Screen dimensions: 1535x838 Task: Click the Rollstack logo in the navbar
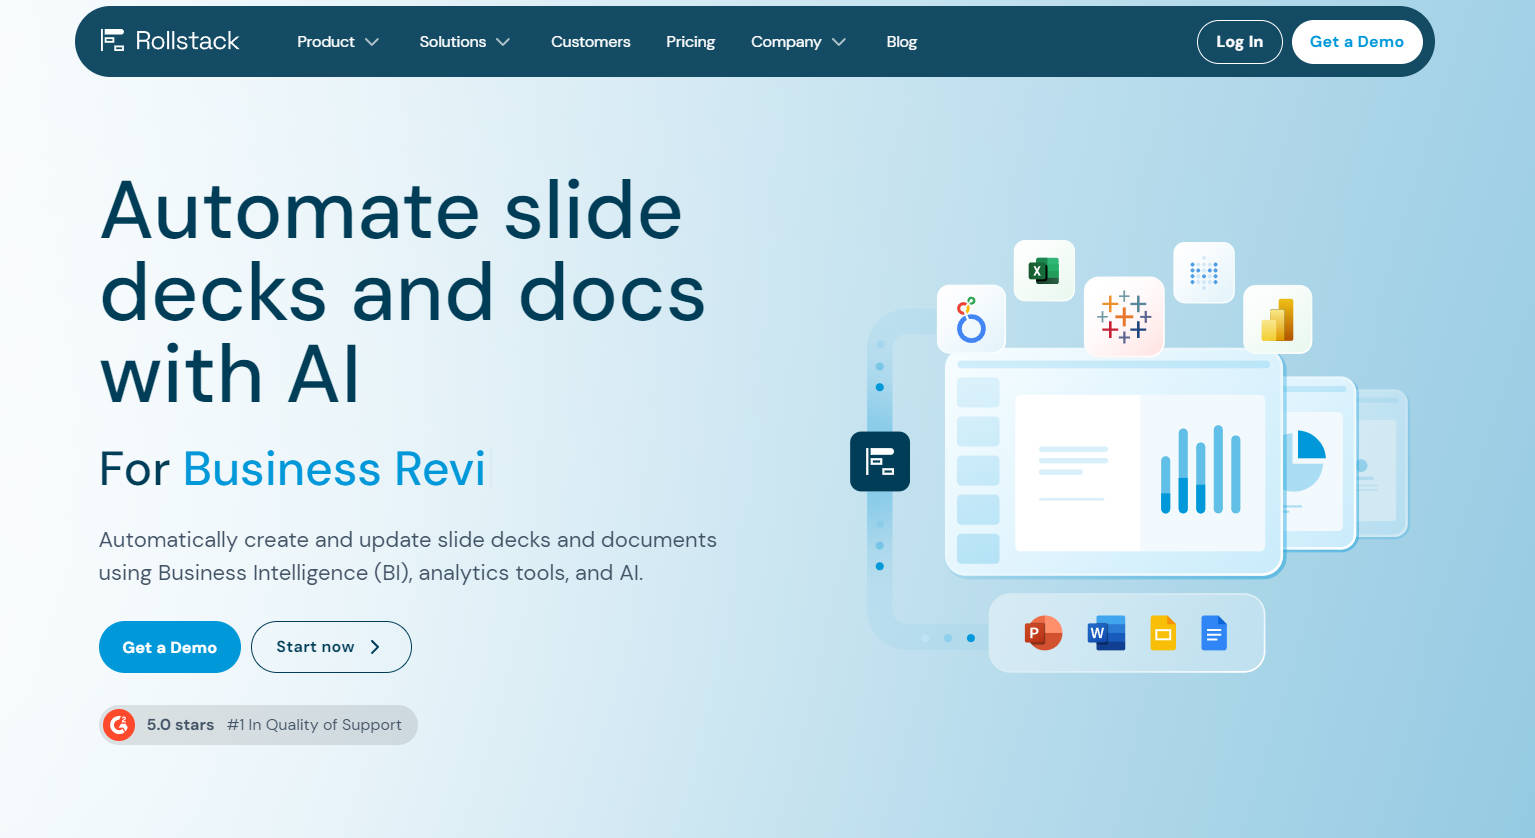pos(170,41)
